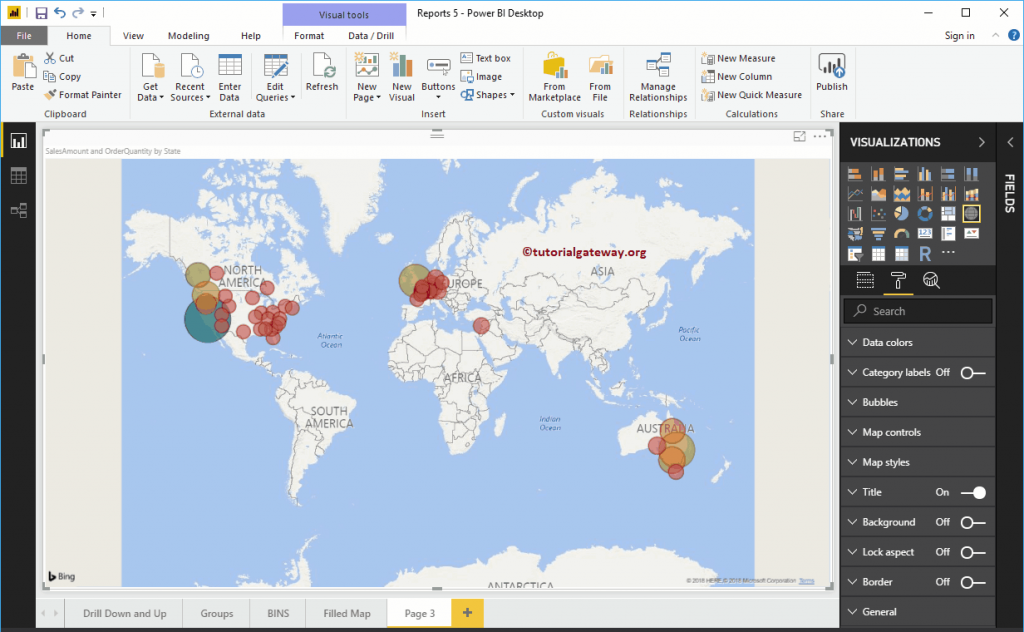Switch to the Filled Map page
1024x632 pixels.
346,613
